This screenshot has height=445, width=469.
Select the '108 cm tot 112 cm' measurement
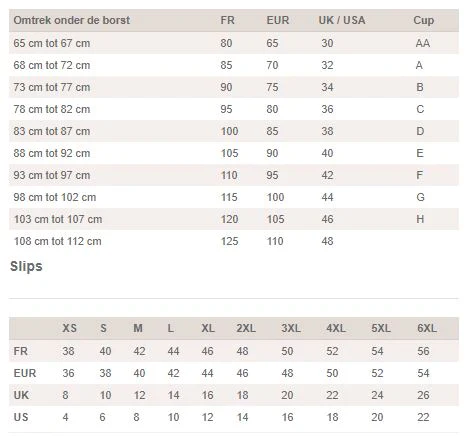pyautogui.click(x=58, y=241)
